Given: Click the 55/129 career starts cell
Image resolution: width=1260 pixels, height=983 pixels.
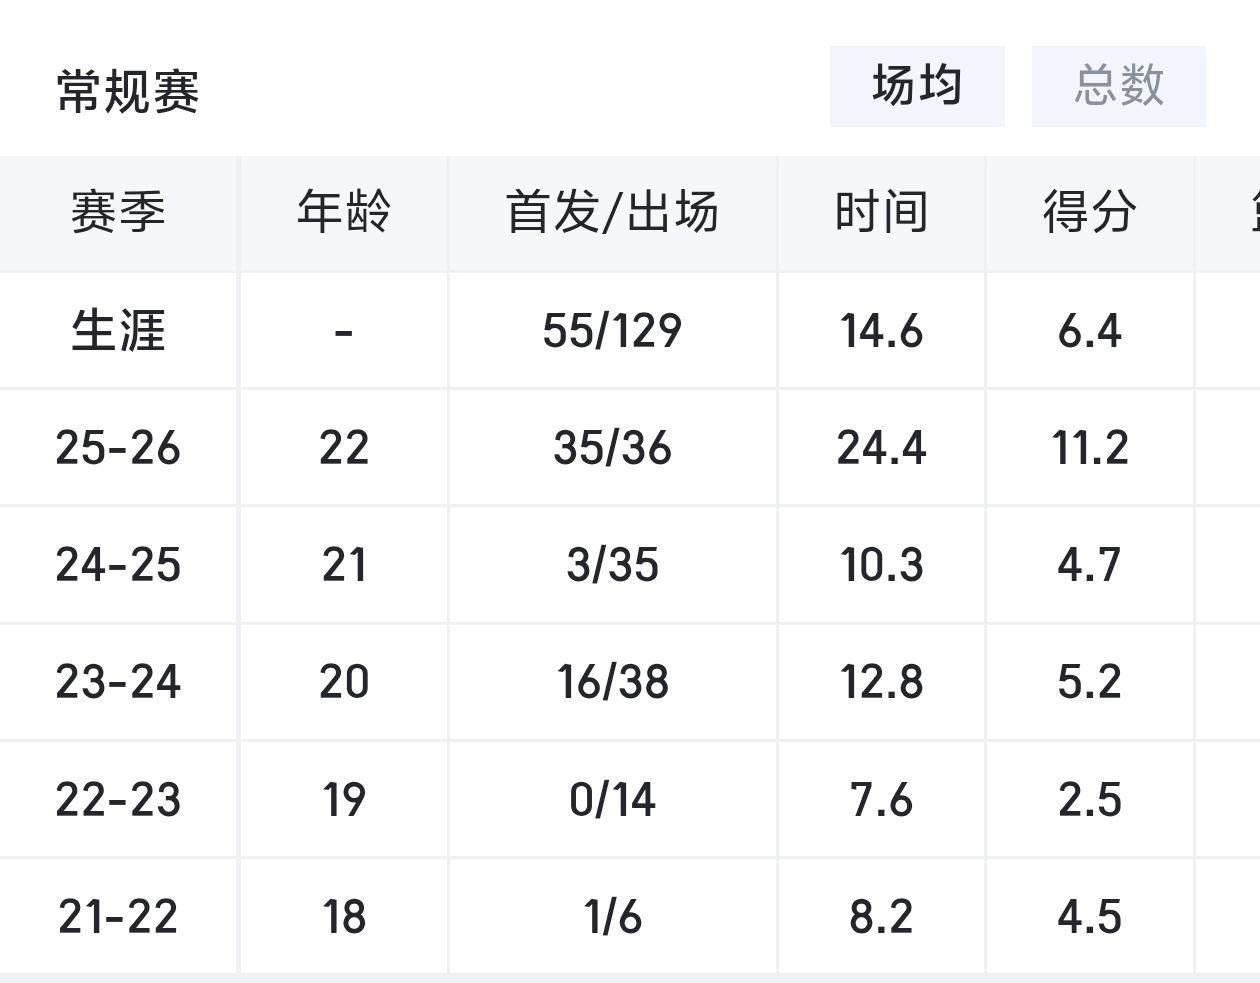Looking at the screenshot, I should pyautogui.click(x=613, y=331).
